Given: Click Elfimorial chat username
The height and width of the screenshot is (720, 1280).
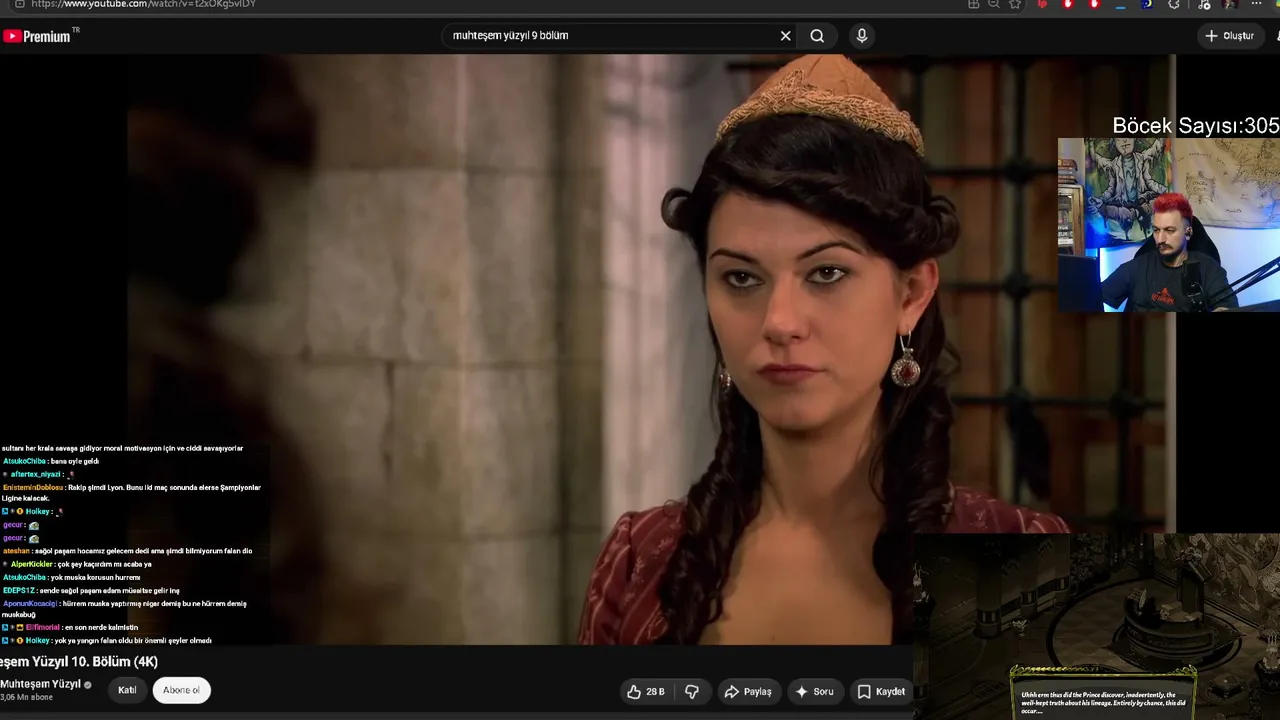Looking at the screenshot, I should click(x=43, y=628).
